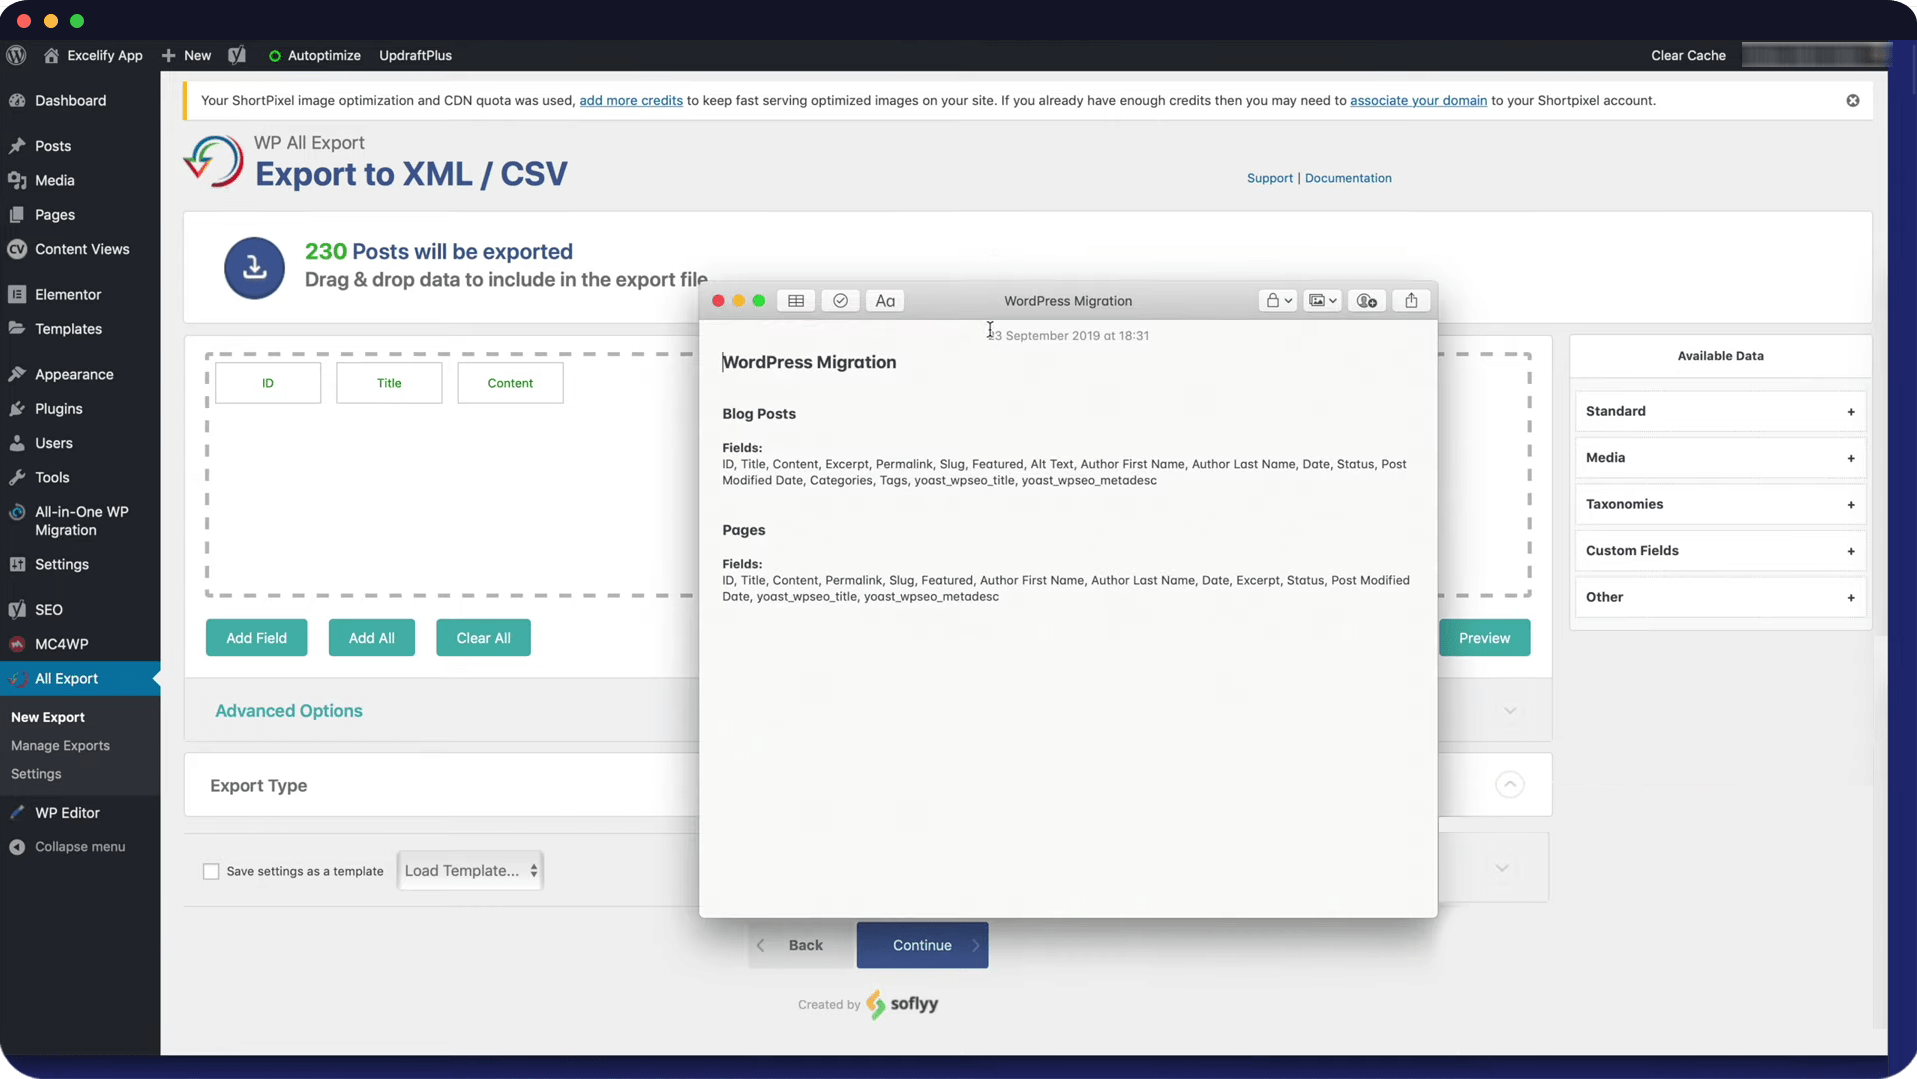Click the Blog Posts heading in Notes

(759, 414)
